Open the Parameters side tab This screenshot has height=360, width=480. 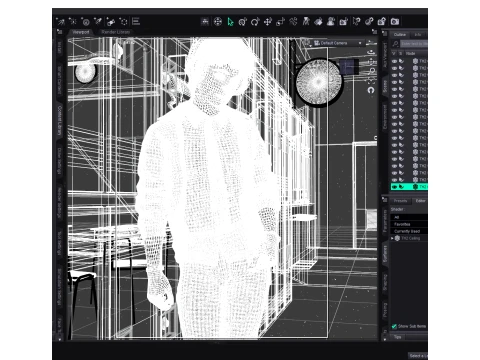(x=385, y=221)
